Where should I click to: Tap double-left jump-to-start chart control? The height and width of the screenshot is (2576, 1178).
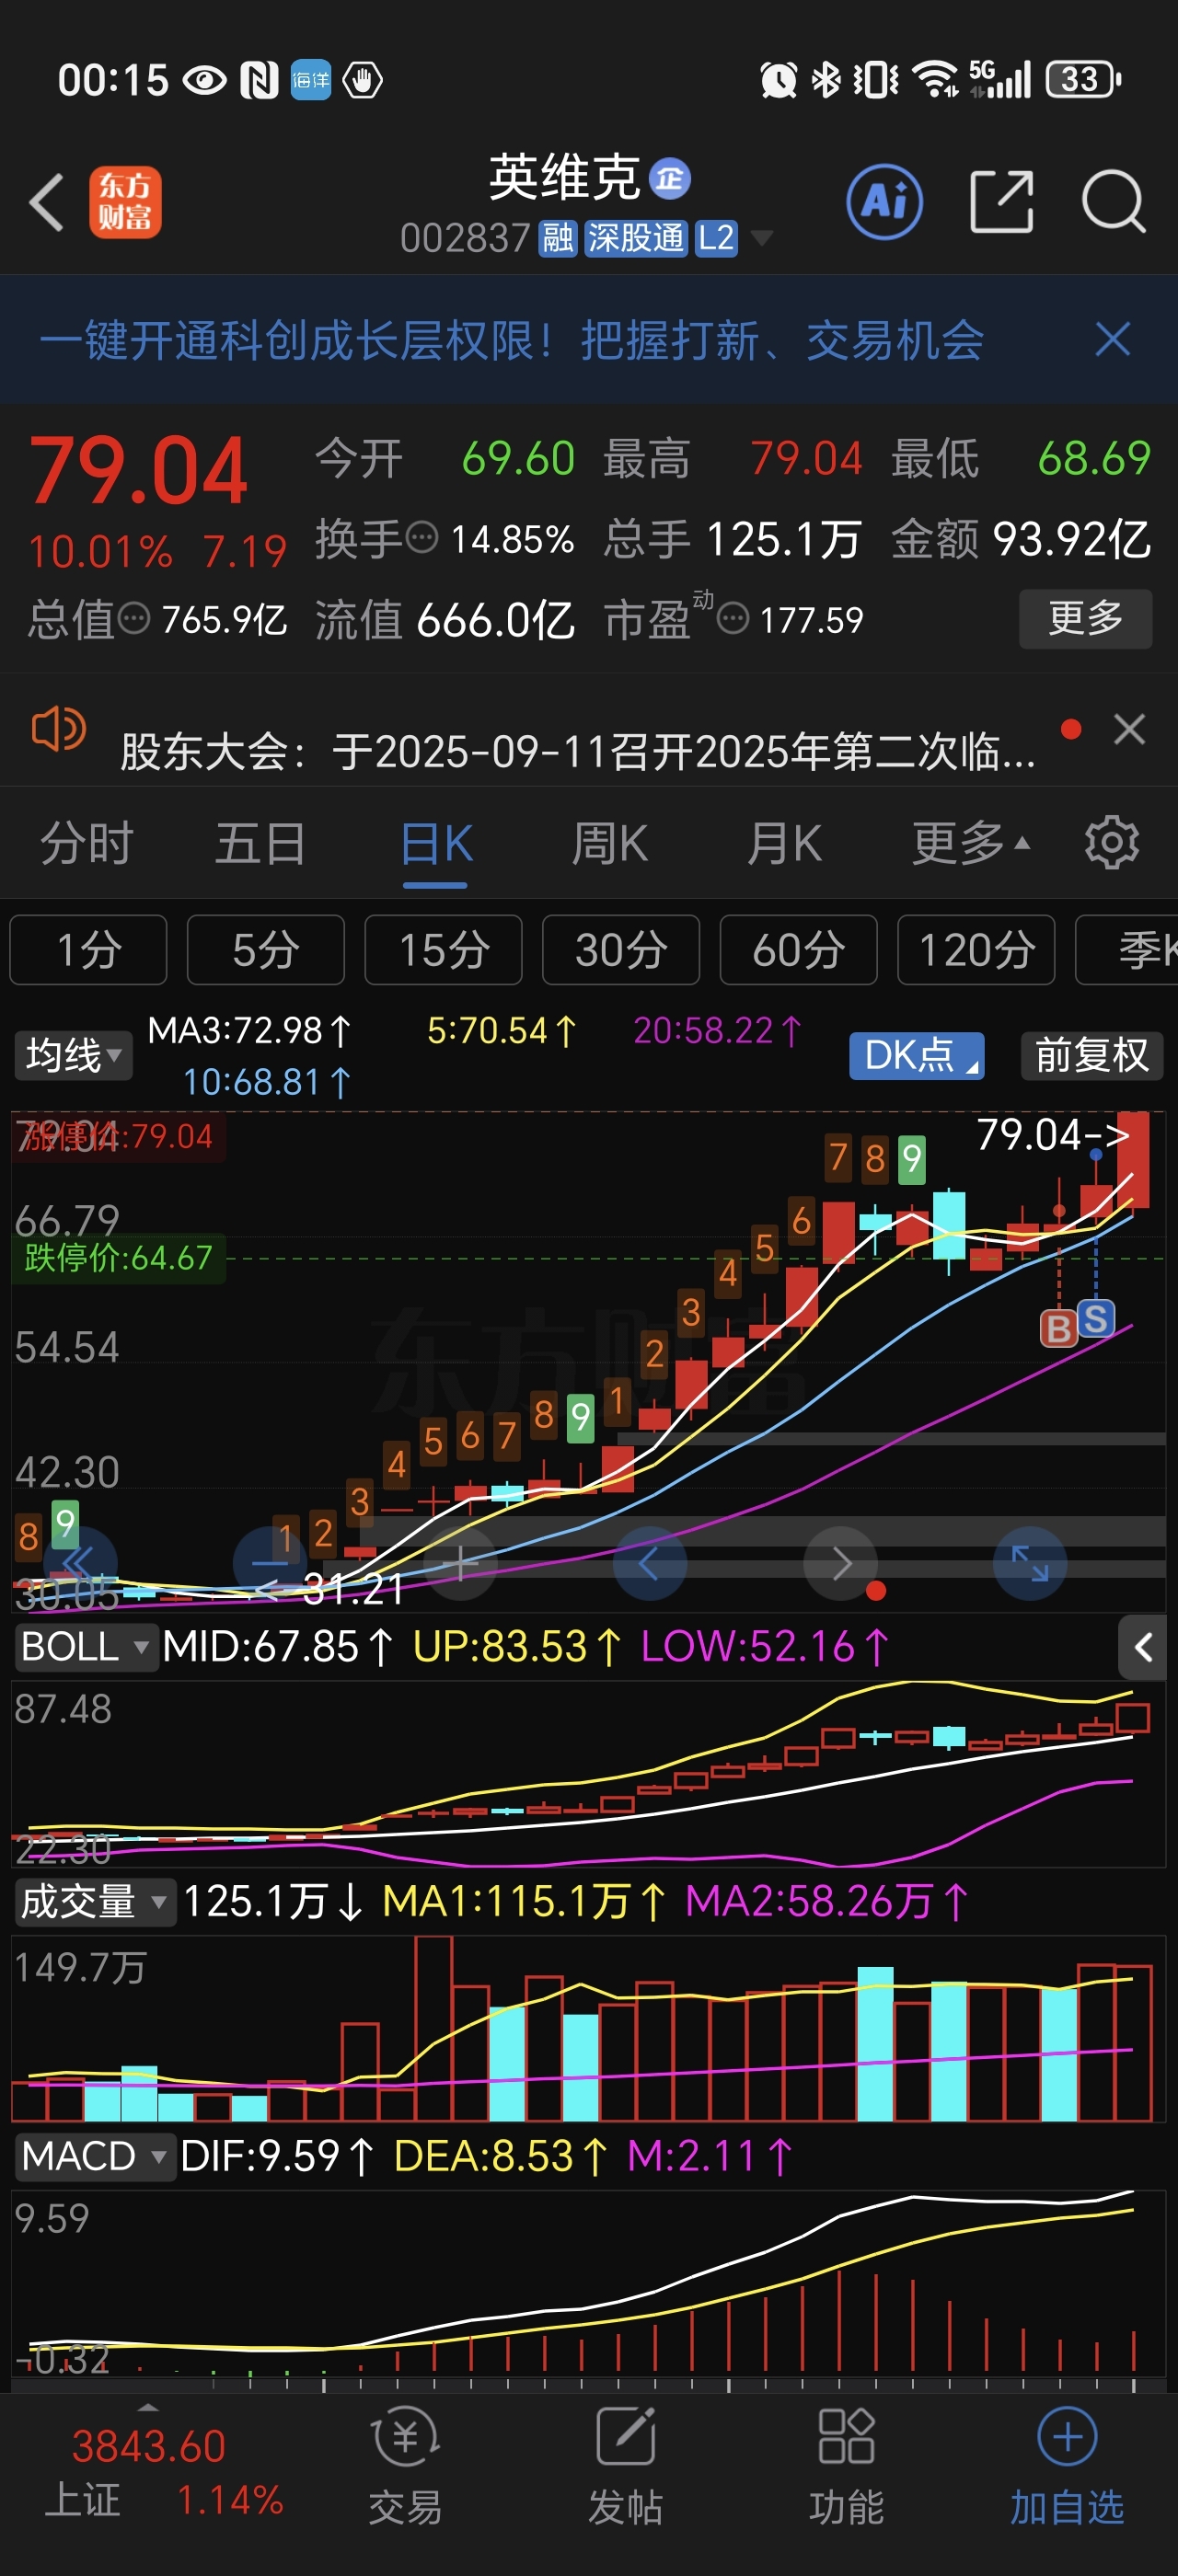[80, 1563]
